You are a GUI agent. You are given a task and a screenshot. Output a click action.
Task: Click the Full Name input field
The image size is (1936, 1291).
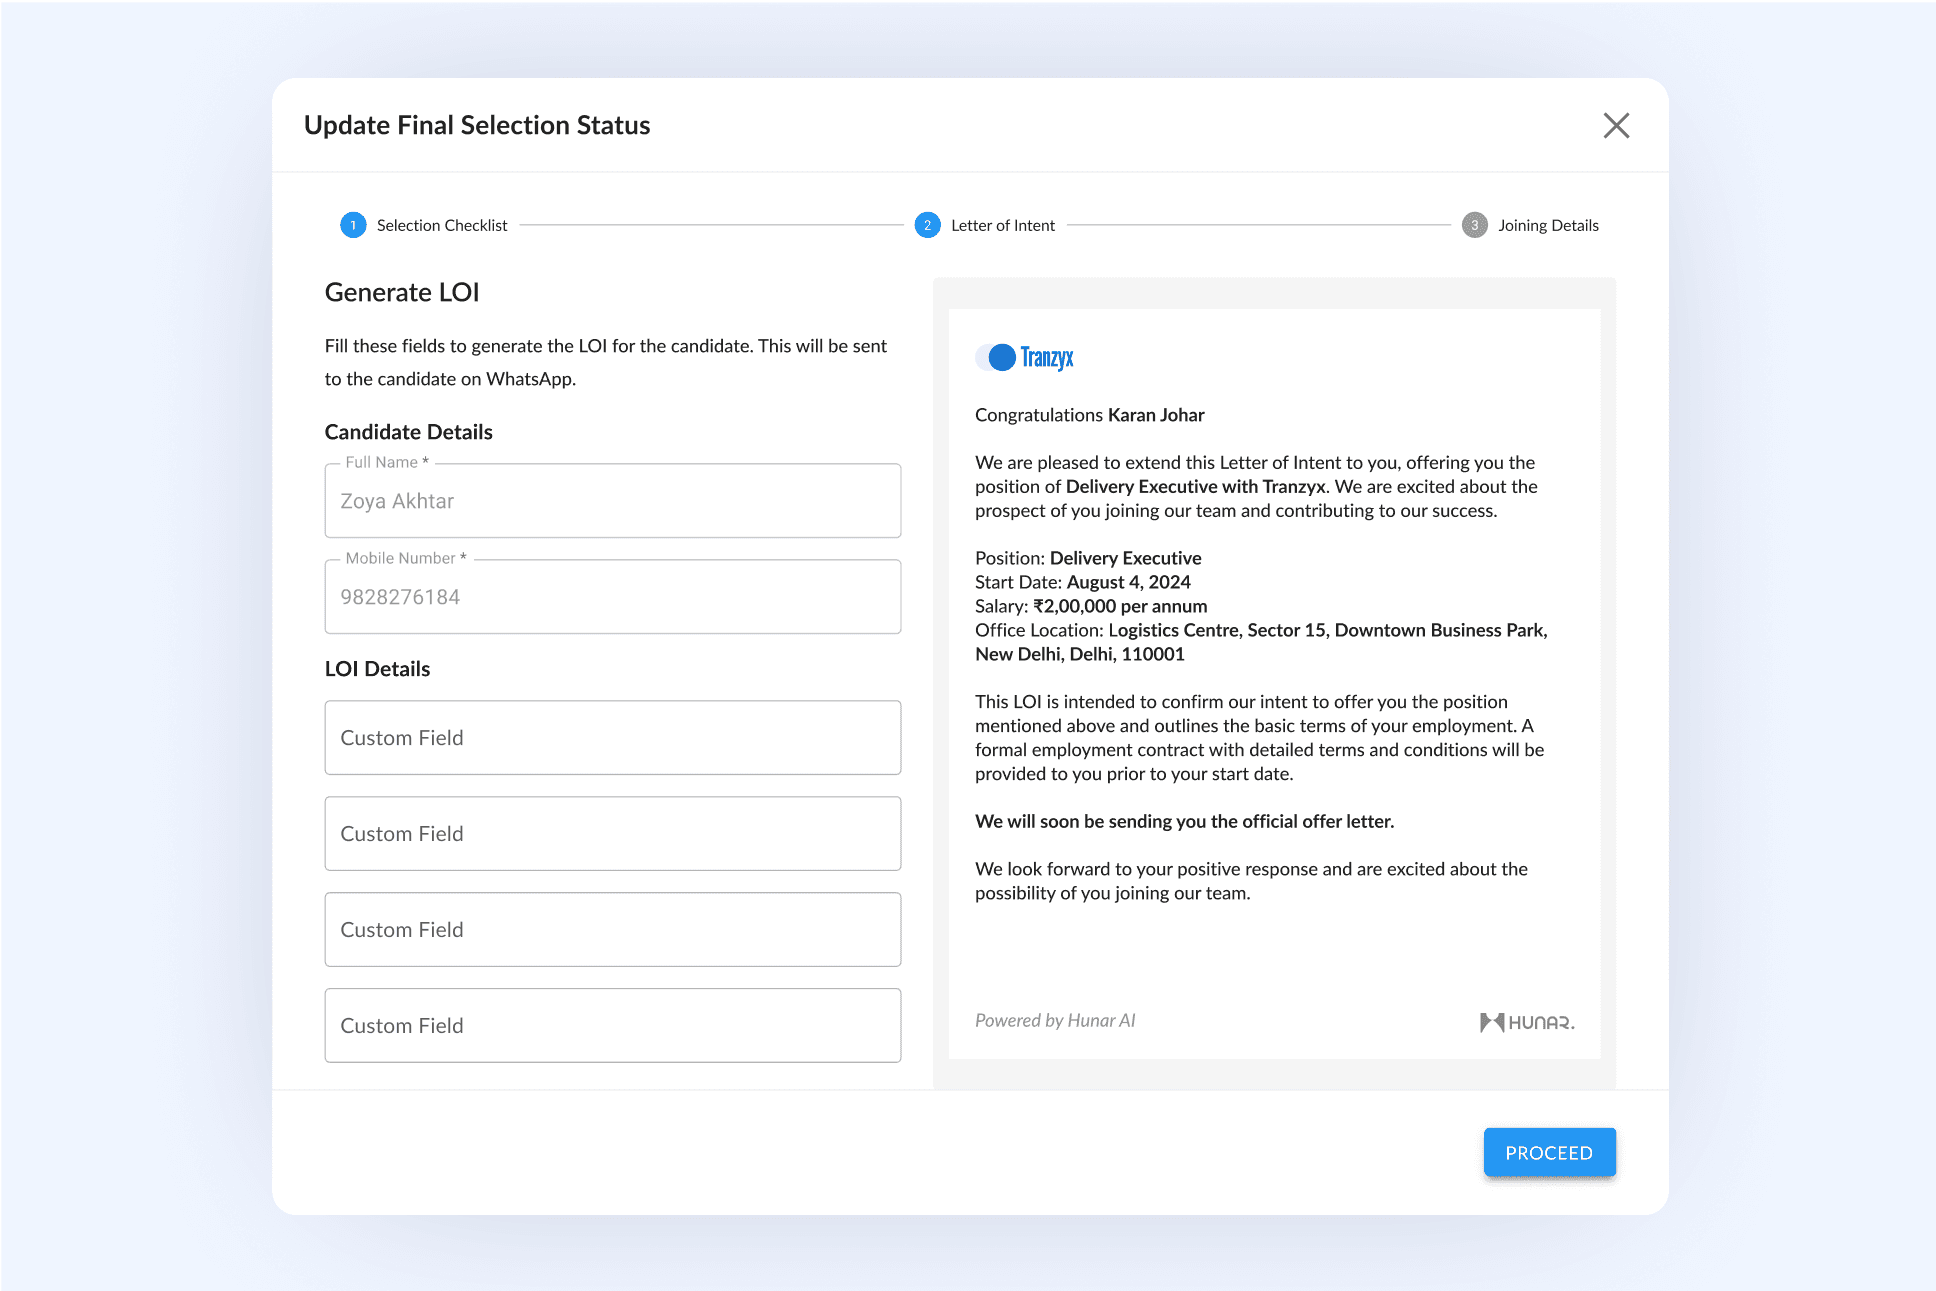612,501
